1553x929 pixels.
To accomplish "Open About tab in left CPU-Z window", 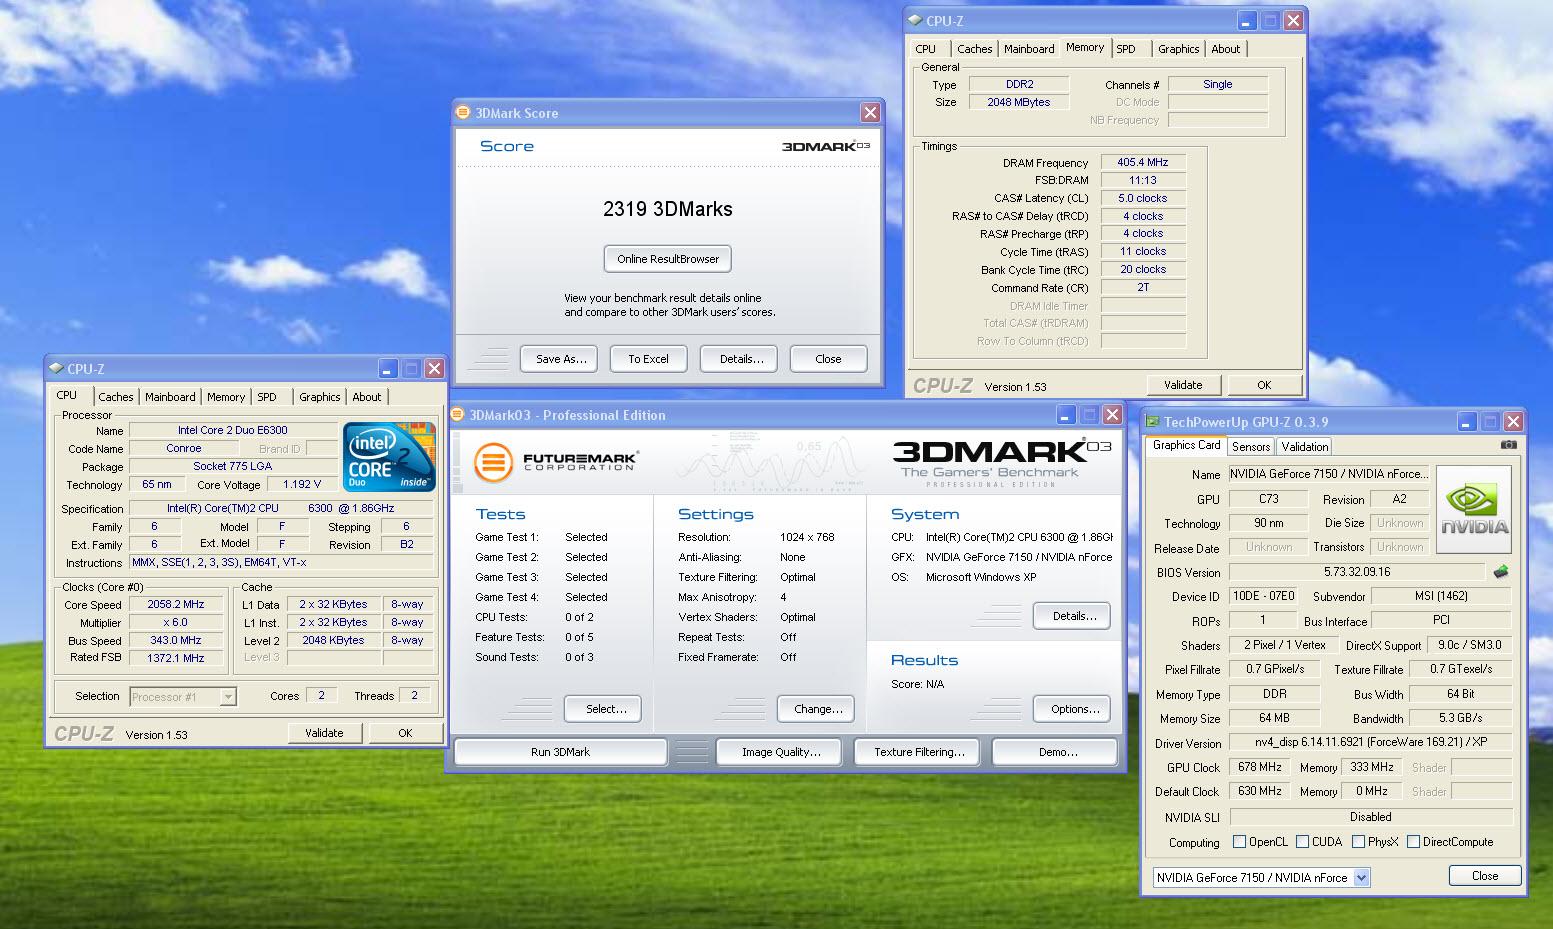I will [x=366, y=397].
